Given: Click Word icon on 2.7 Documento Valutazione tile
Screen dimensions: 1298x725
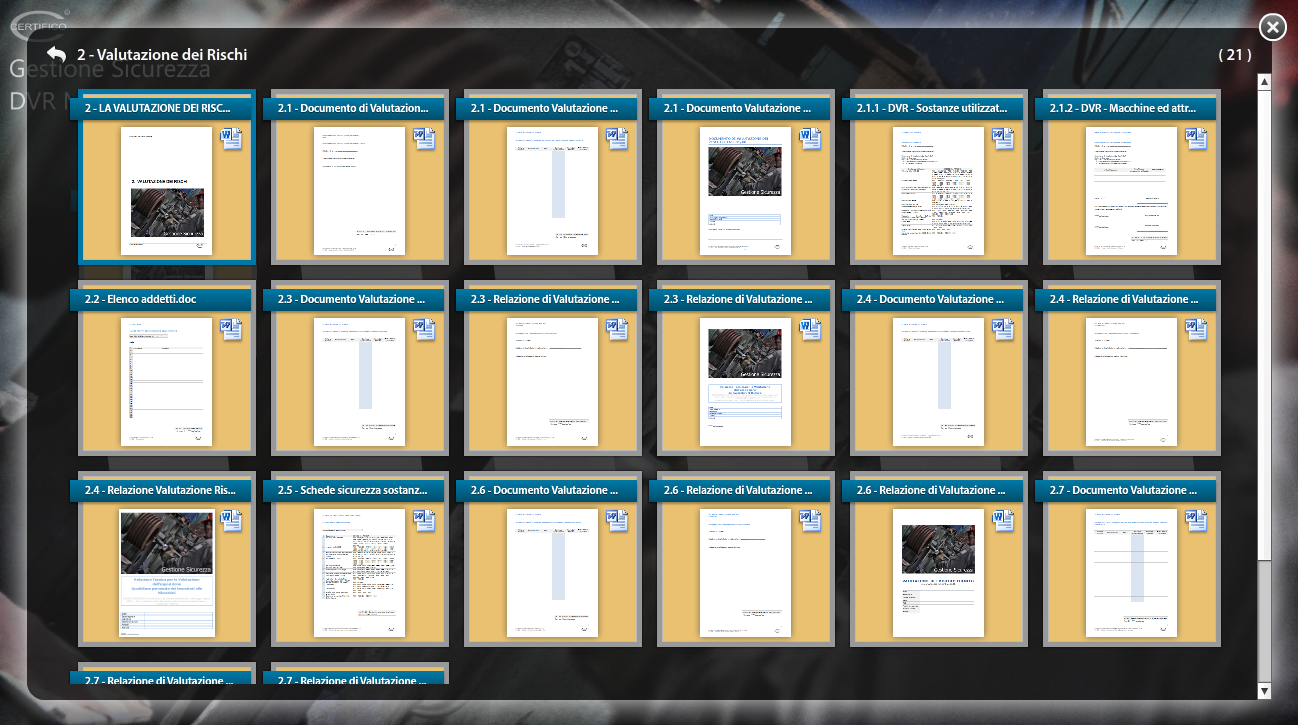Looking at the screenshot, I should 1196,520.
